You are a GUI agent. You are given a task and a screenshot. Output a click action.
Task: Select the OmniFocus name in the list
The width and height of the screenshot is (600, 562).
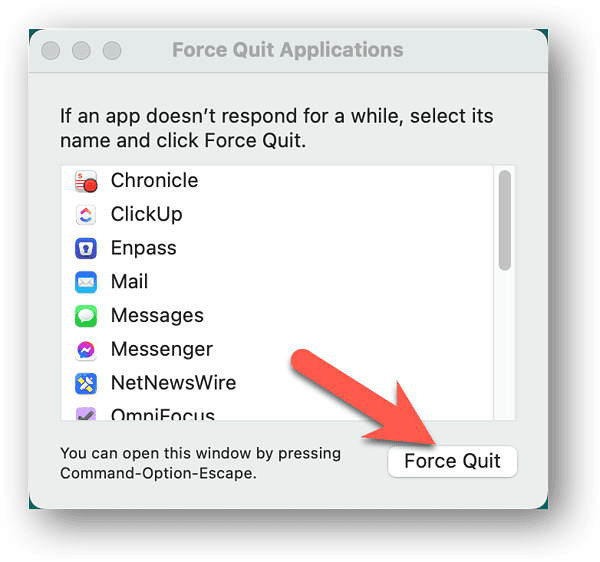pos(162,414)
